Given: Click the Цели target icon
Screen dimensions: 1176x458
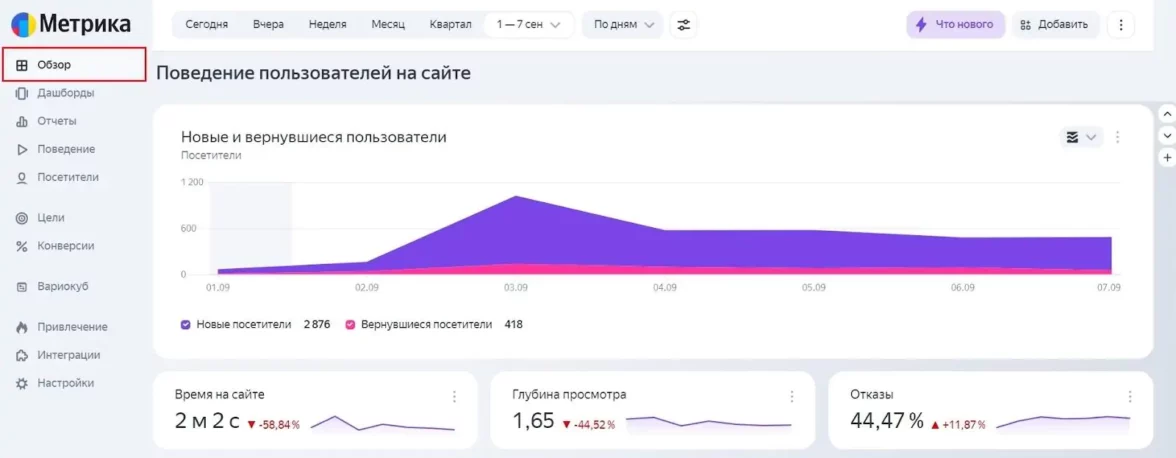Looking at the screenshot, I should click(22, 218).
